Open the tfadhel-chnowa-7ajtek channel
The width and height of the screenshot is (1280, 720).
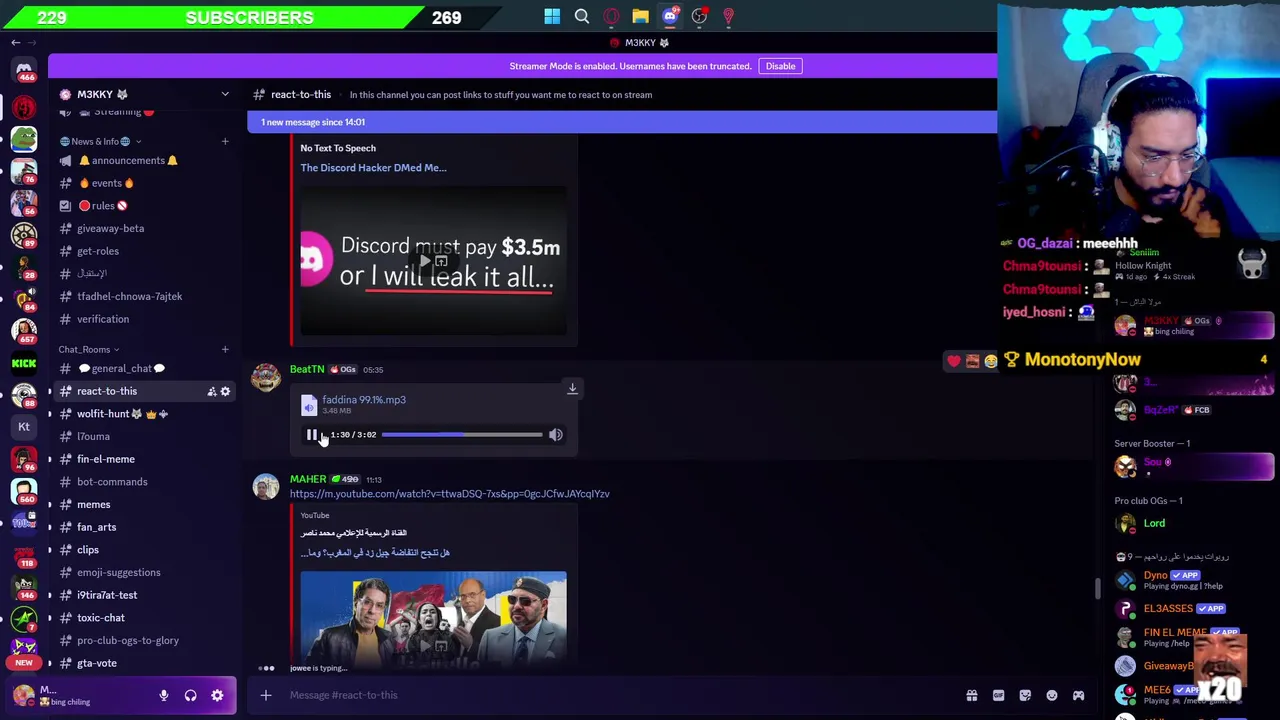pos(129,296)
